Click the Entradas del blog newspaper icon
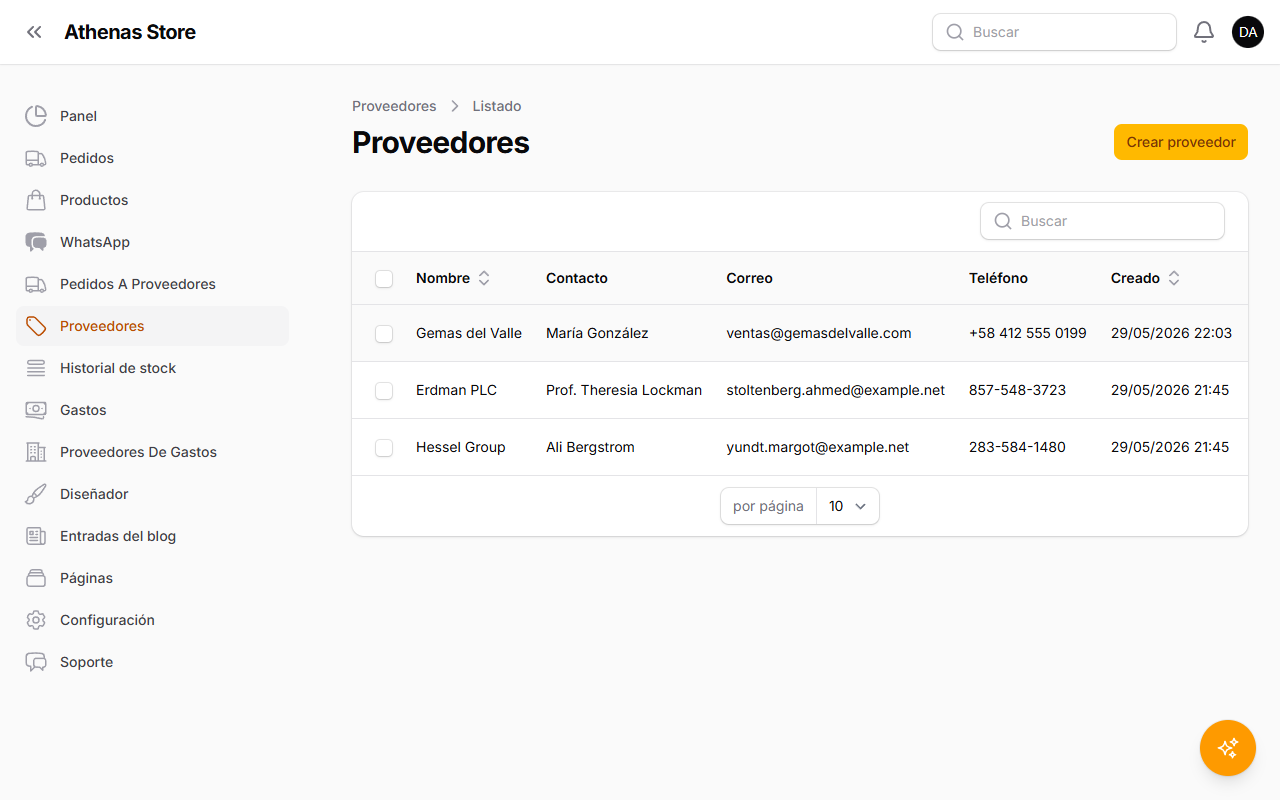The height and width of the screenshot is (800, 1280). click(x=36, y=536)
